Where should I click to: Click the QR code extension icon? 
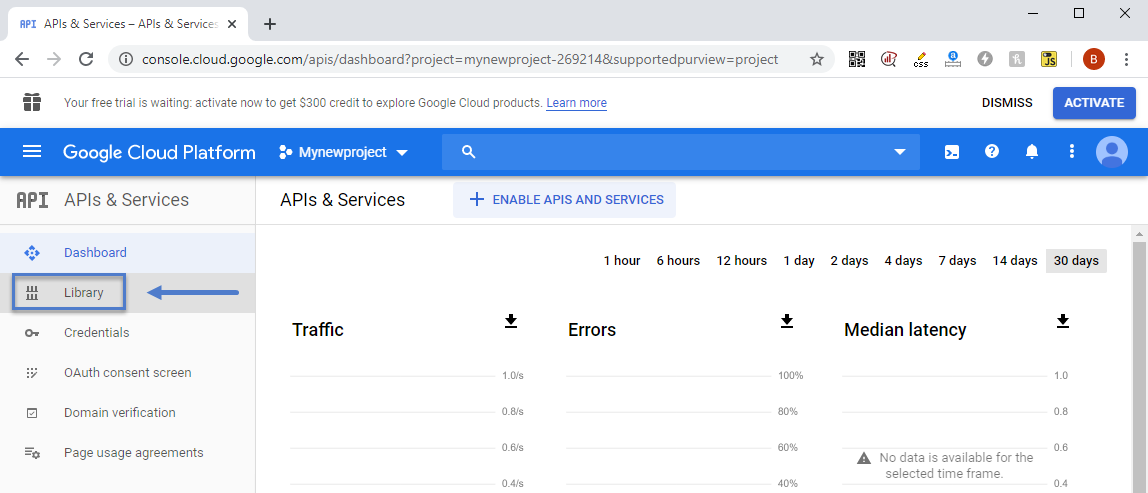point(857,59)
